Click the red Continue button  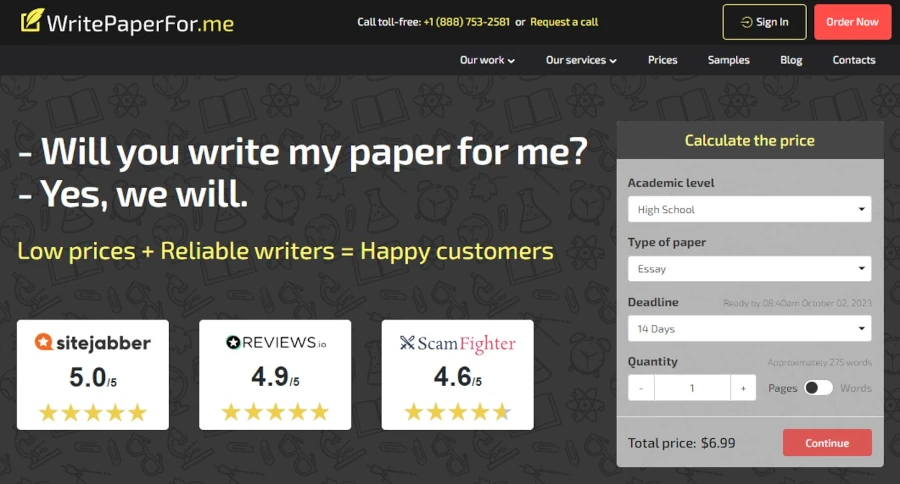(827, 443)
